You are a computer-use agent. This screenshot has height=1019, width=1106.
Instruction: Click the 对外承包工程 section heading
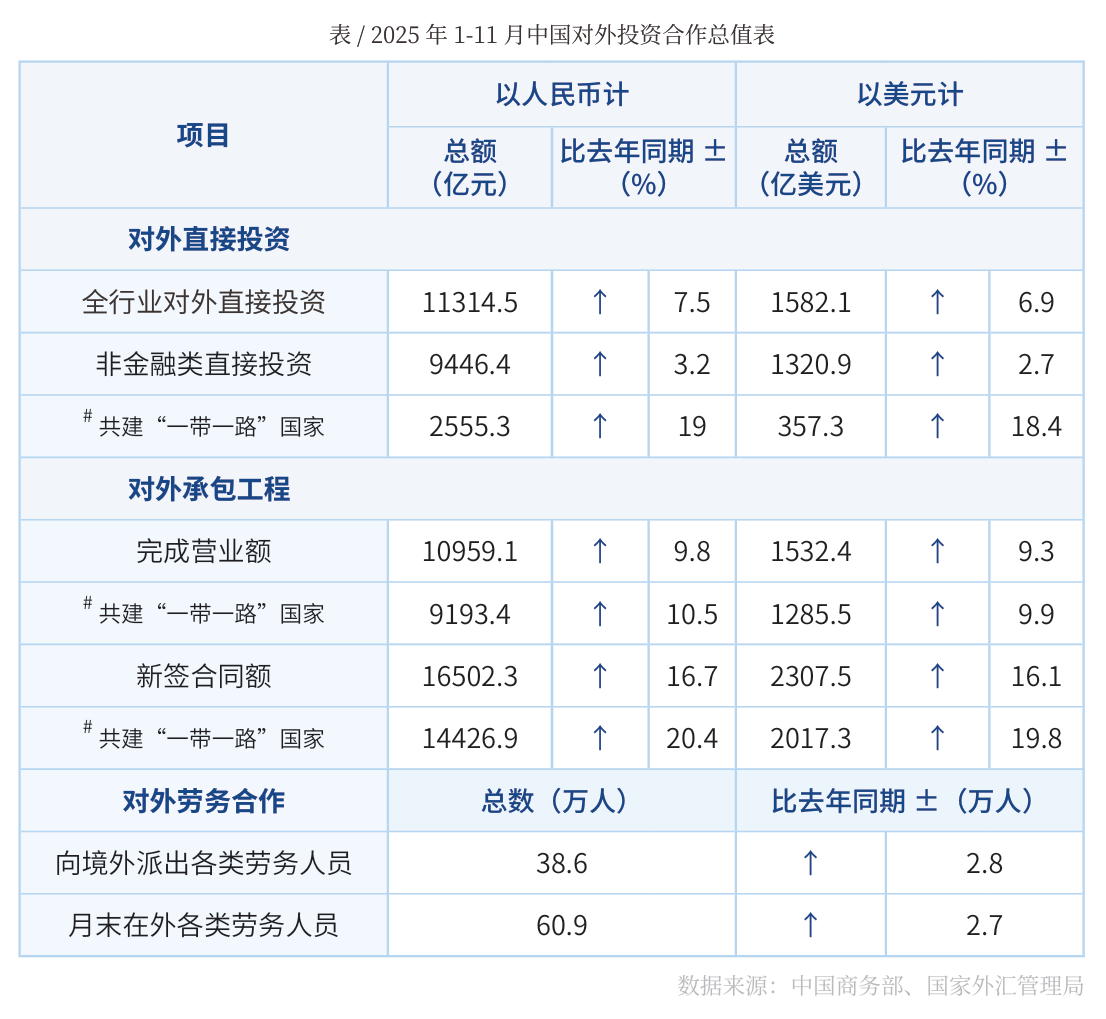coord(209,489)
